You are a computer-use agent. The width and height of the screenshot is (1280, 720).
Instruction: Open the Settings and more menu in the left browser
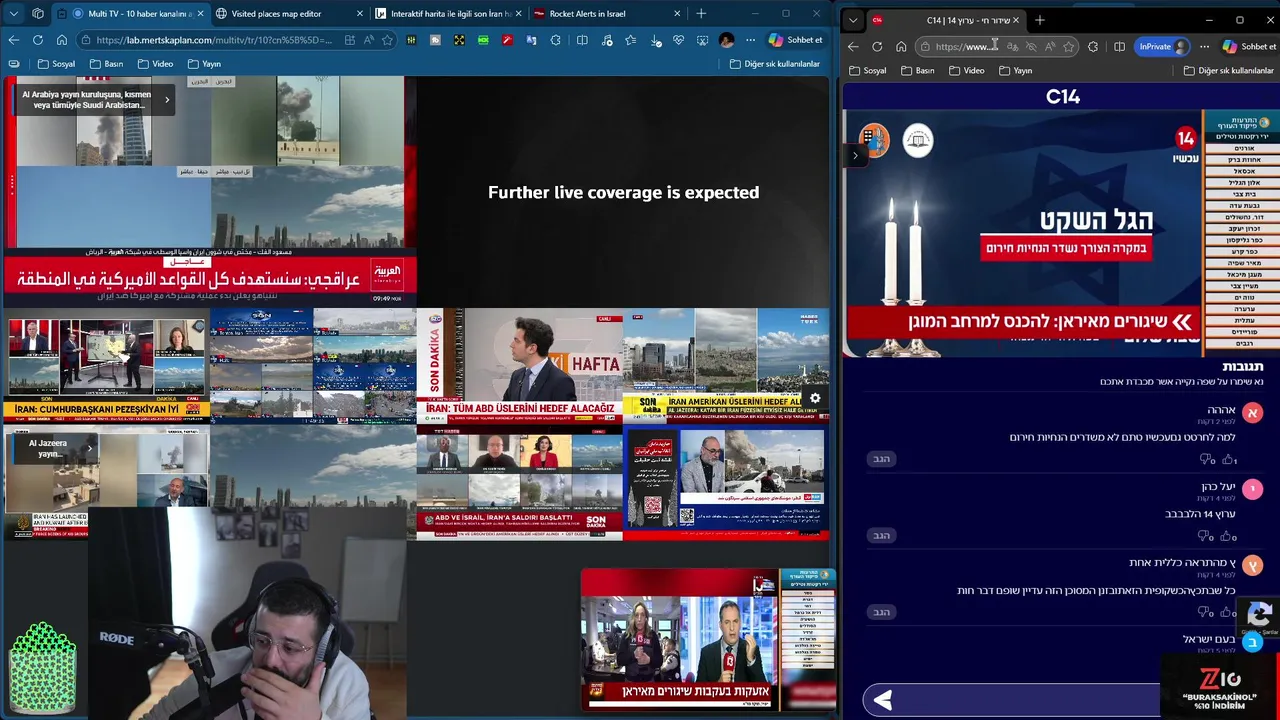tap(748, 40)
